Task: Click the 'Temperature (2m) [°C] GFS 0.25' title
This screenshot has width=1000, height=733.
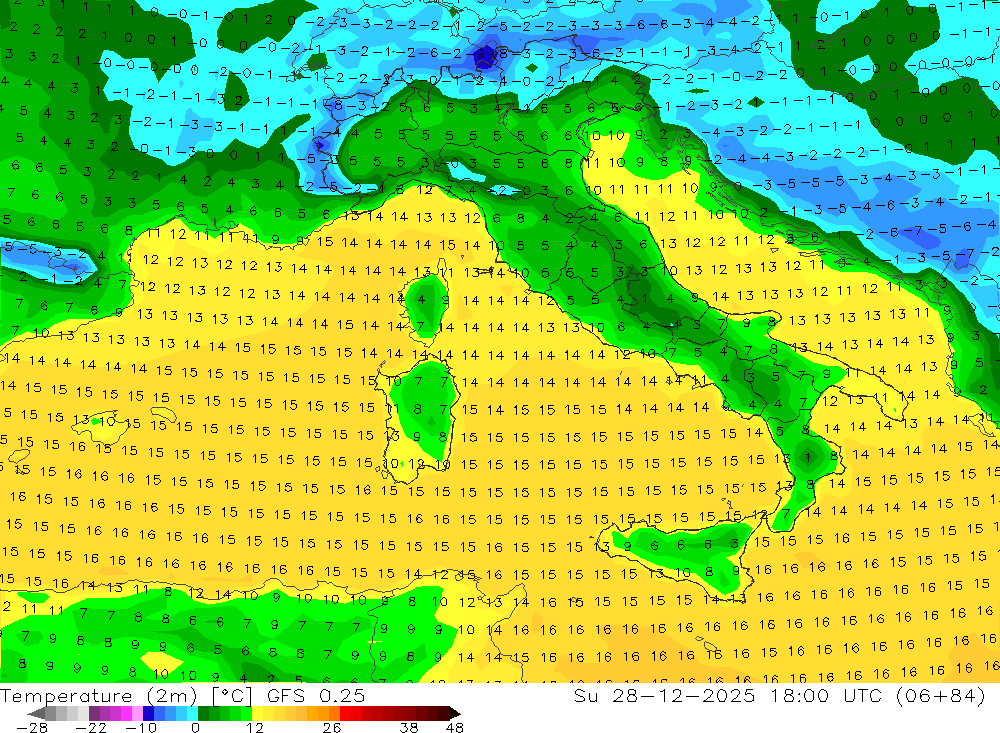Action: (x=182, y=695)
